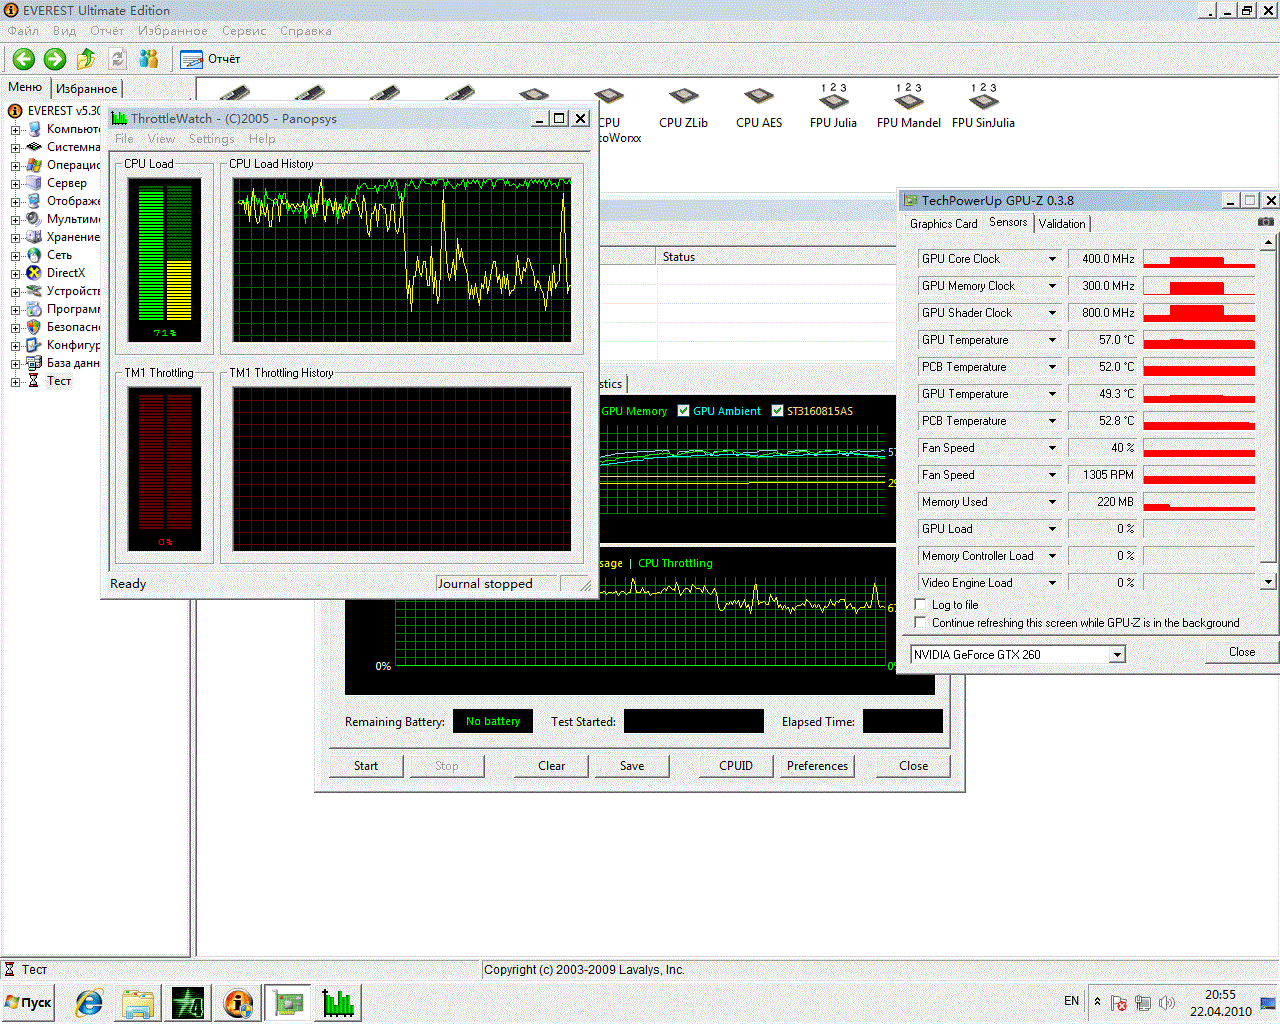The width and height of the screenshot is (1280, 1024).
Task: Open the GPU Memory Clock sensor dropdown
Action: pos(1052,286)
